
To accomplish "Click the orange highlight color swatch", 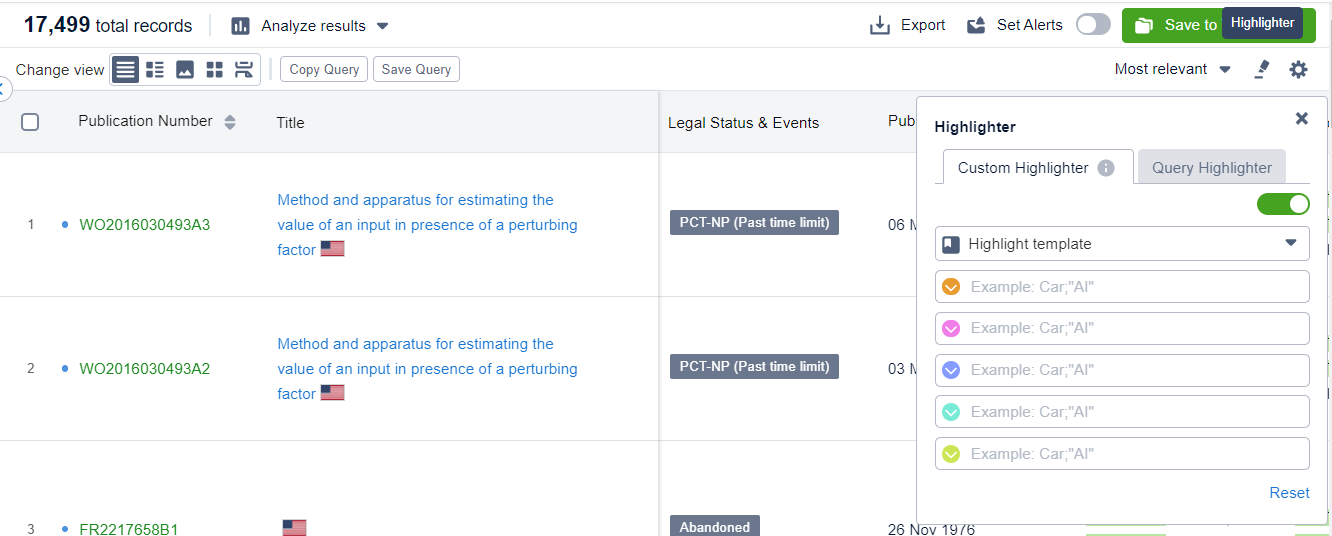I will point(951,287).
